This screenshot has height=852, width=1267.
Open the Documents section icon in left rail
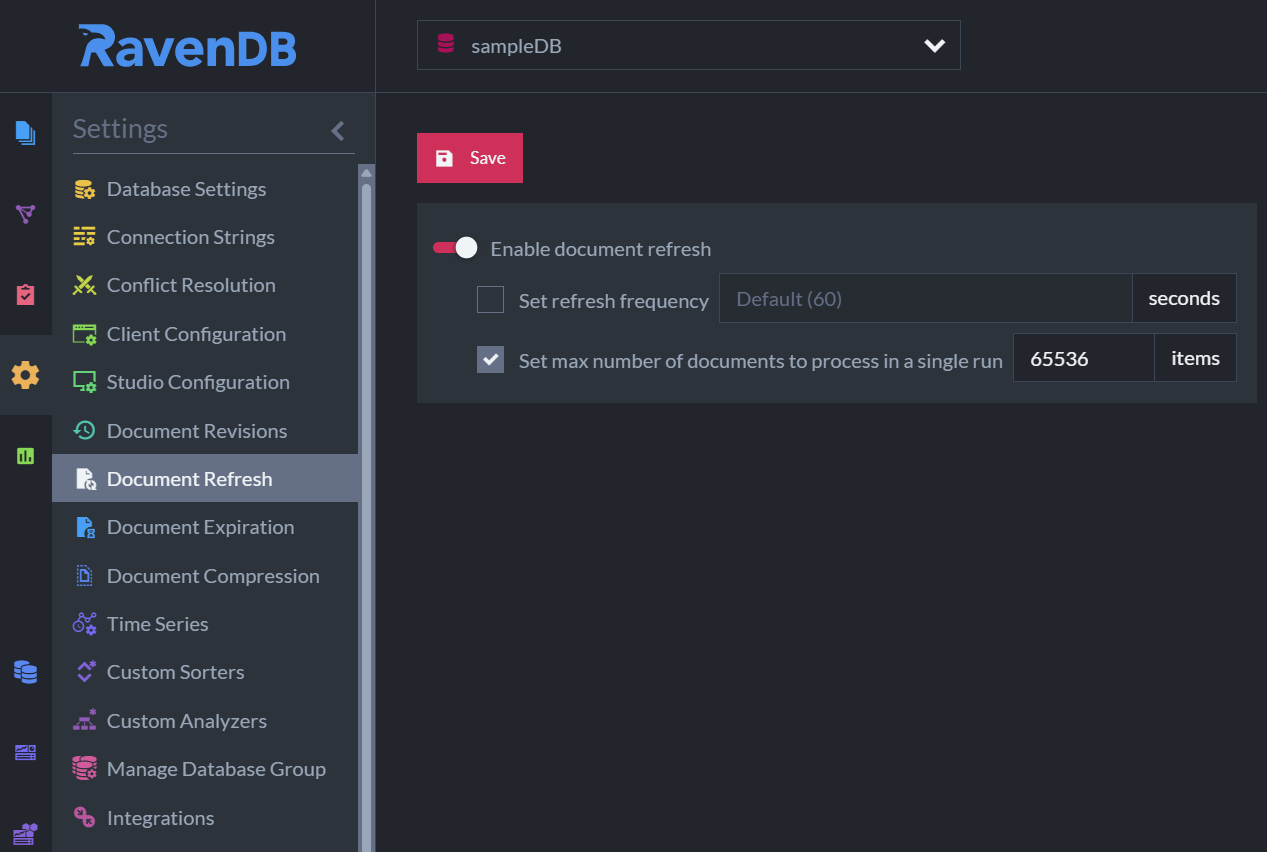click(x=25, y=132)
